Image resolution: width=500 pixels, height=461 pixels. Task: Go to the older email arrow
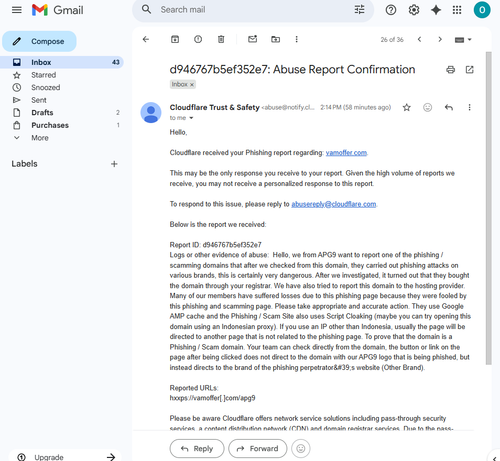click(x=440, y=39)
